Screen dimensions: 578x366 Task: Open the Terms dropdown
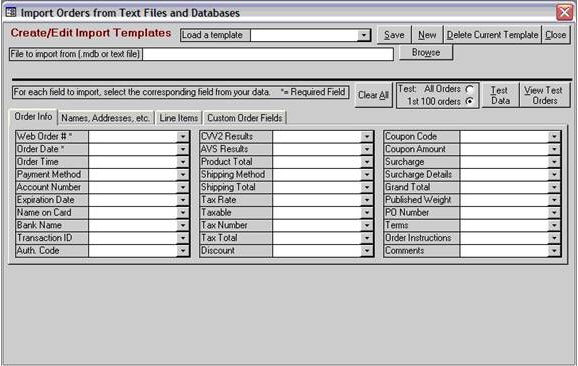click(x=554, y=225)
